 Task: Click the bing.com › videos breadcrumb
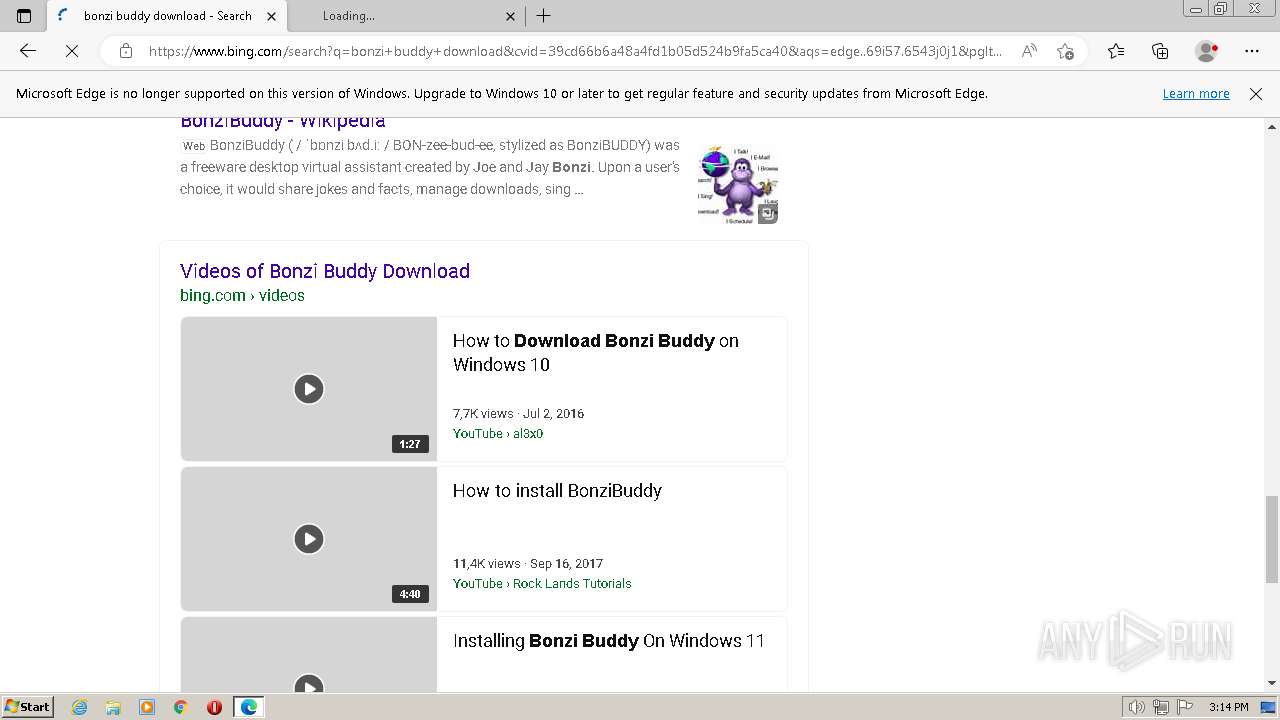click(242, 295)
